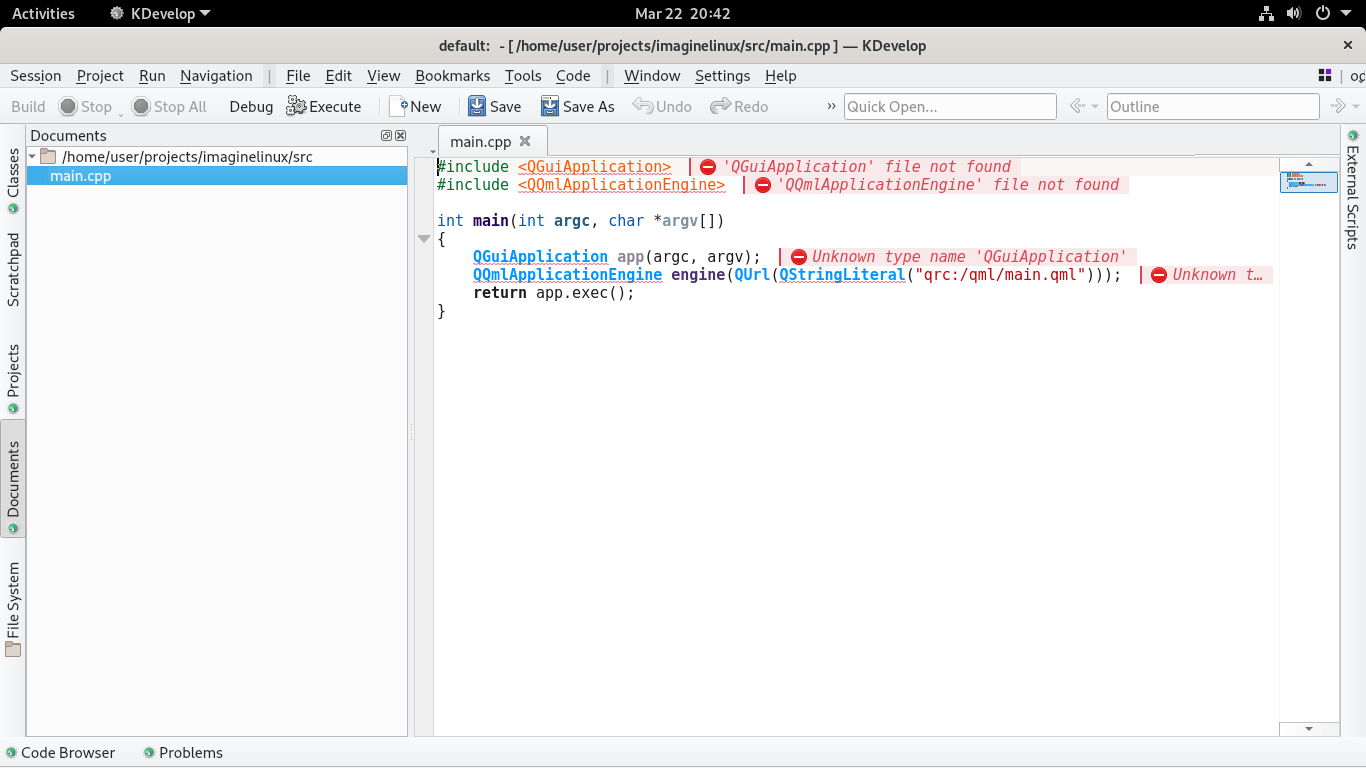The image size is (1366, 768).
Task: Create a New file from the toolbar
Action: click(x=415, y=107)
